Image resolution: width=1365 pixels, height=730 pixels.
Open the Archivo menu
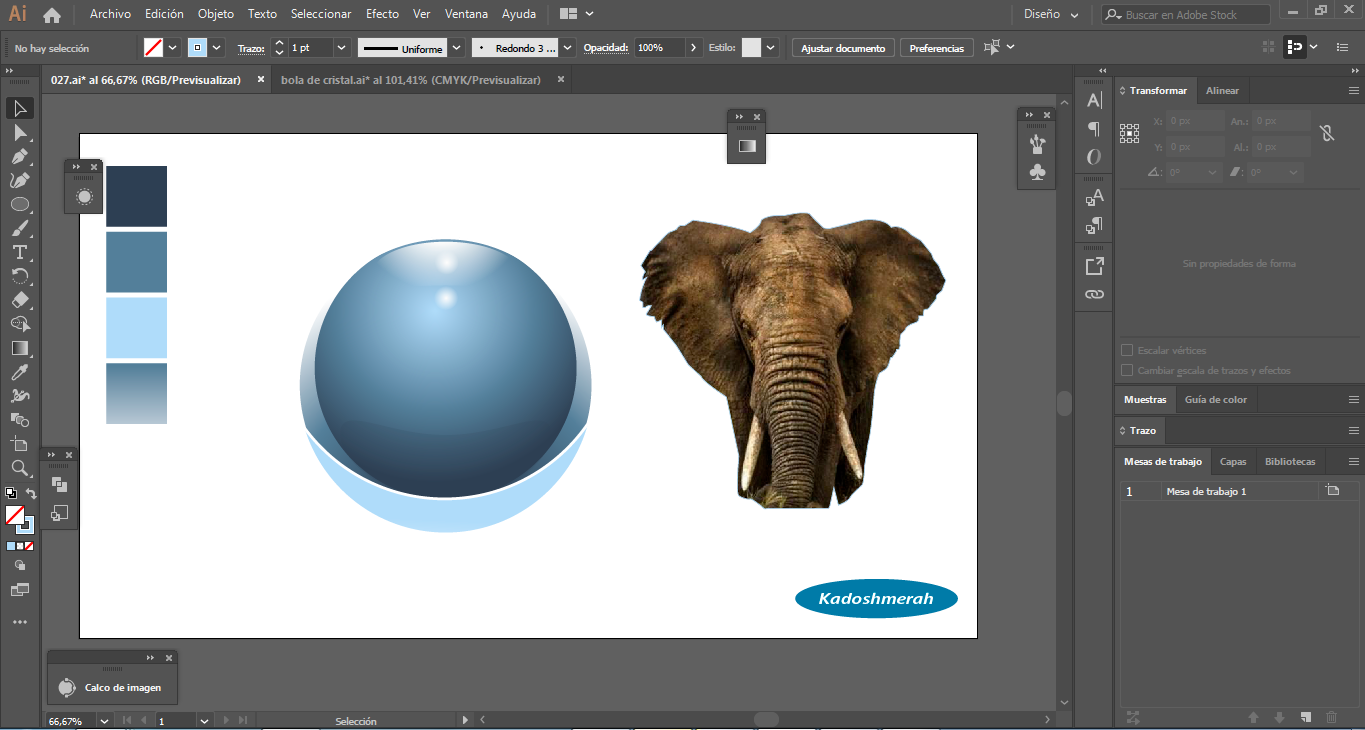click(110, 14)
